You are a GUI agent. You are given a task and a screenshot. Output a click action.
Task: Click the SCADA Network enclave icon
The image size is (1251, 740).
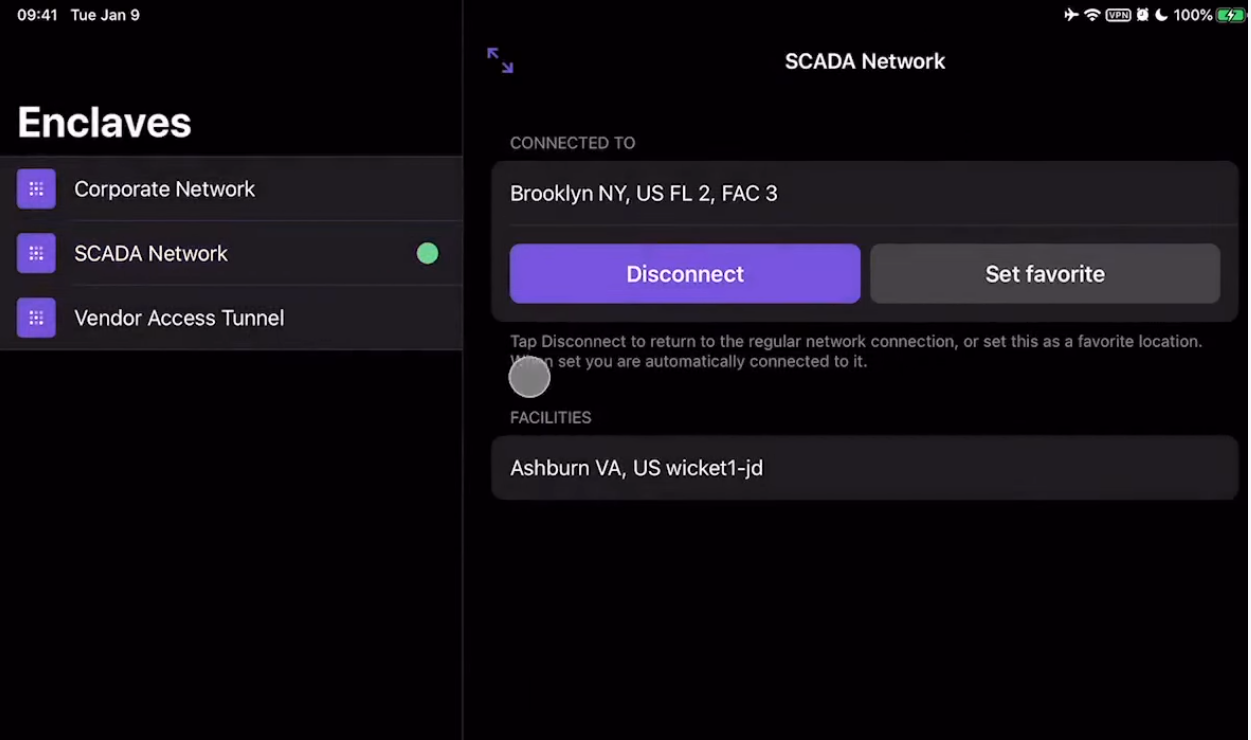point(36,253)
